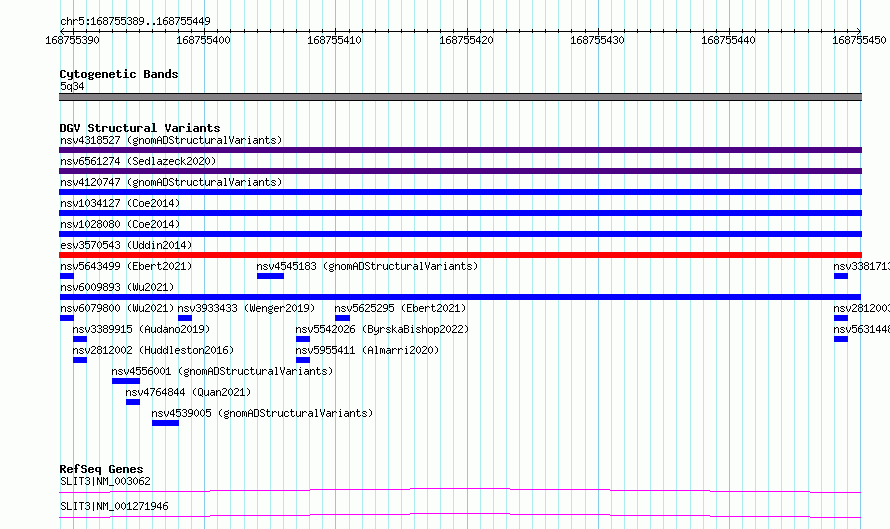Click the ruler tick labeled 168755430

tap(597, 40)
